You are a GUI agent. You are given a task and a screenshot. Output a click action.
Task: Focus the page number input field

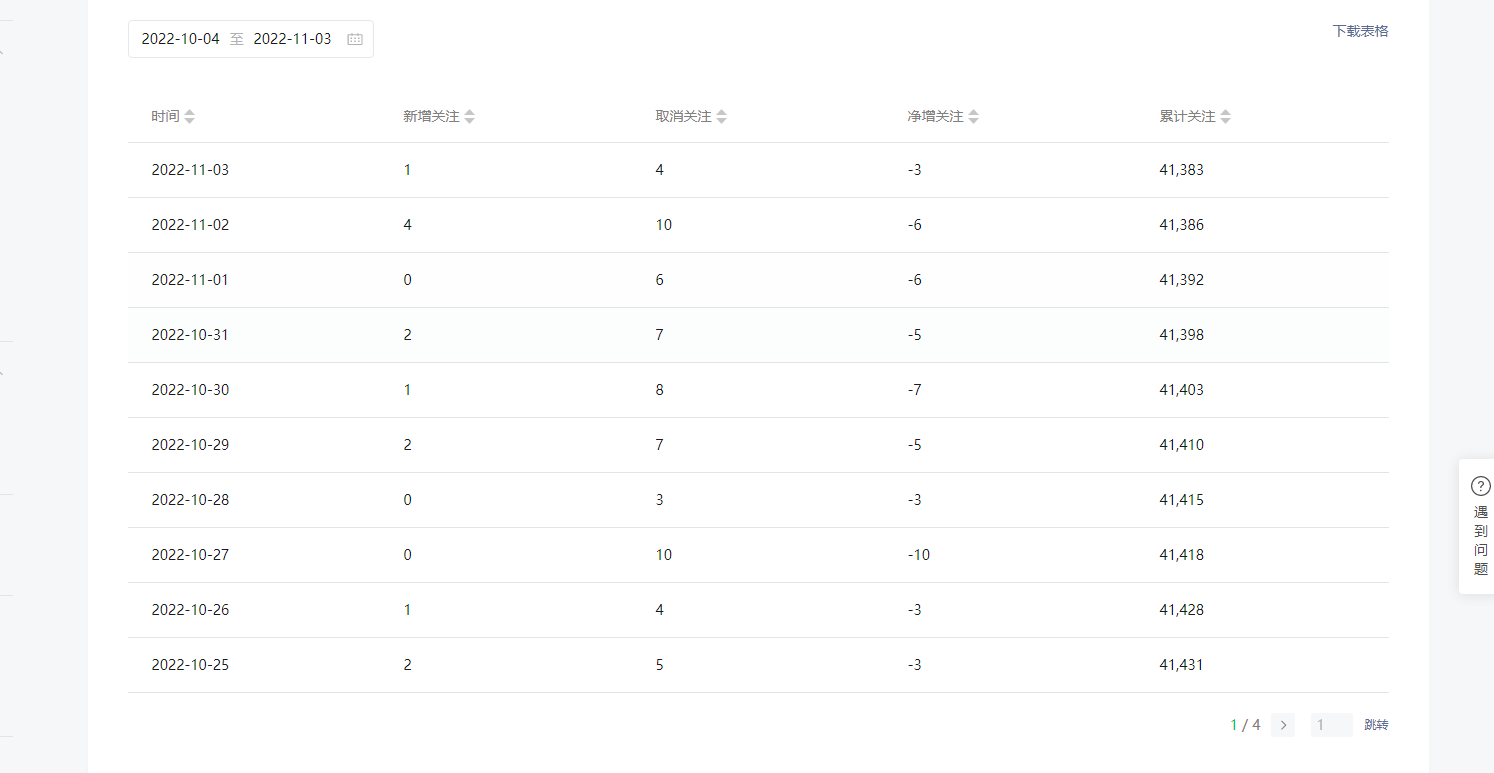pyautogui.click(x=1332, y=725)
